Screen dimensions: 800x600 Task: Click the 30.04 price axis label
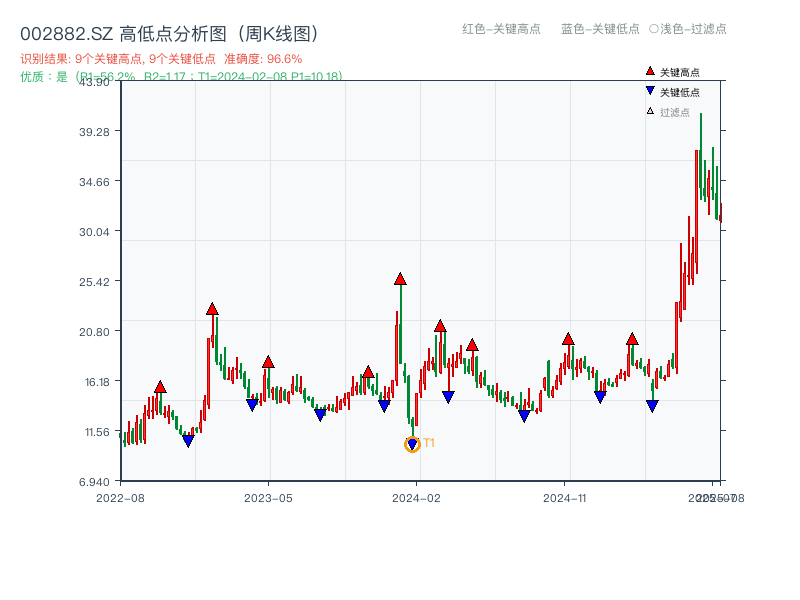(x=94, y=232)
